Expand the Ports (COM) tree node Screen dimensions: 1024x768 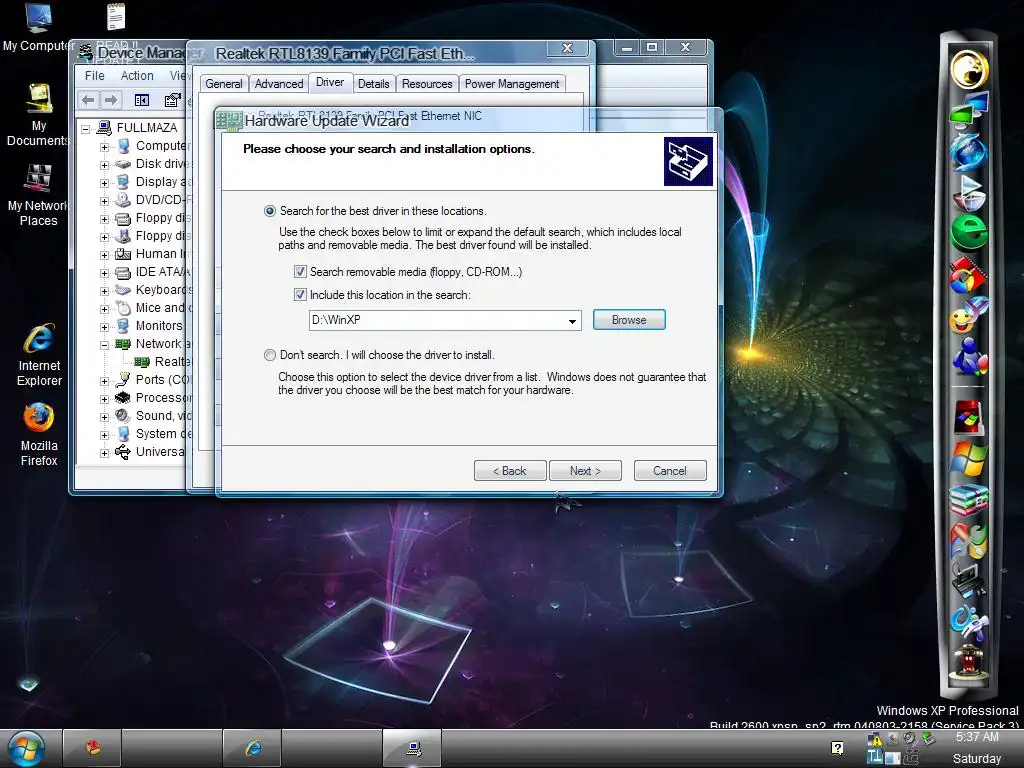(x=104, y=381)
